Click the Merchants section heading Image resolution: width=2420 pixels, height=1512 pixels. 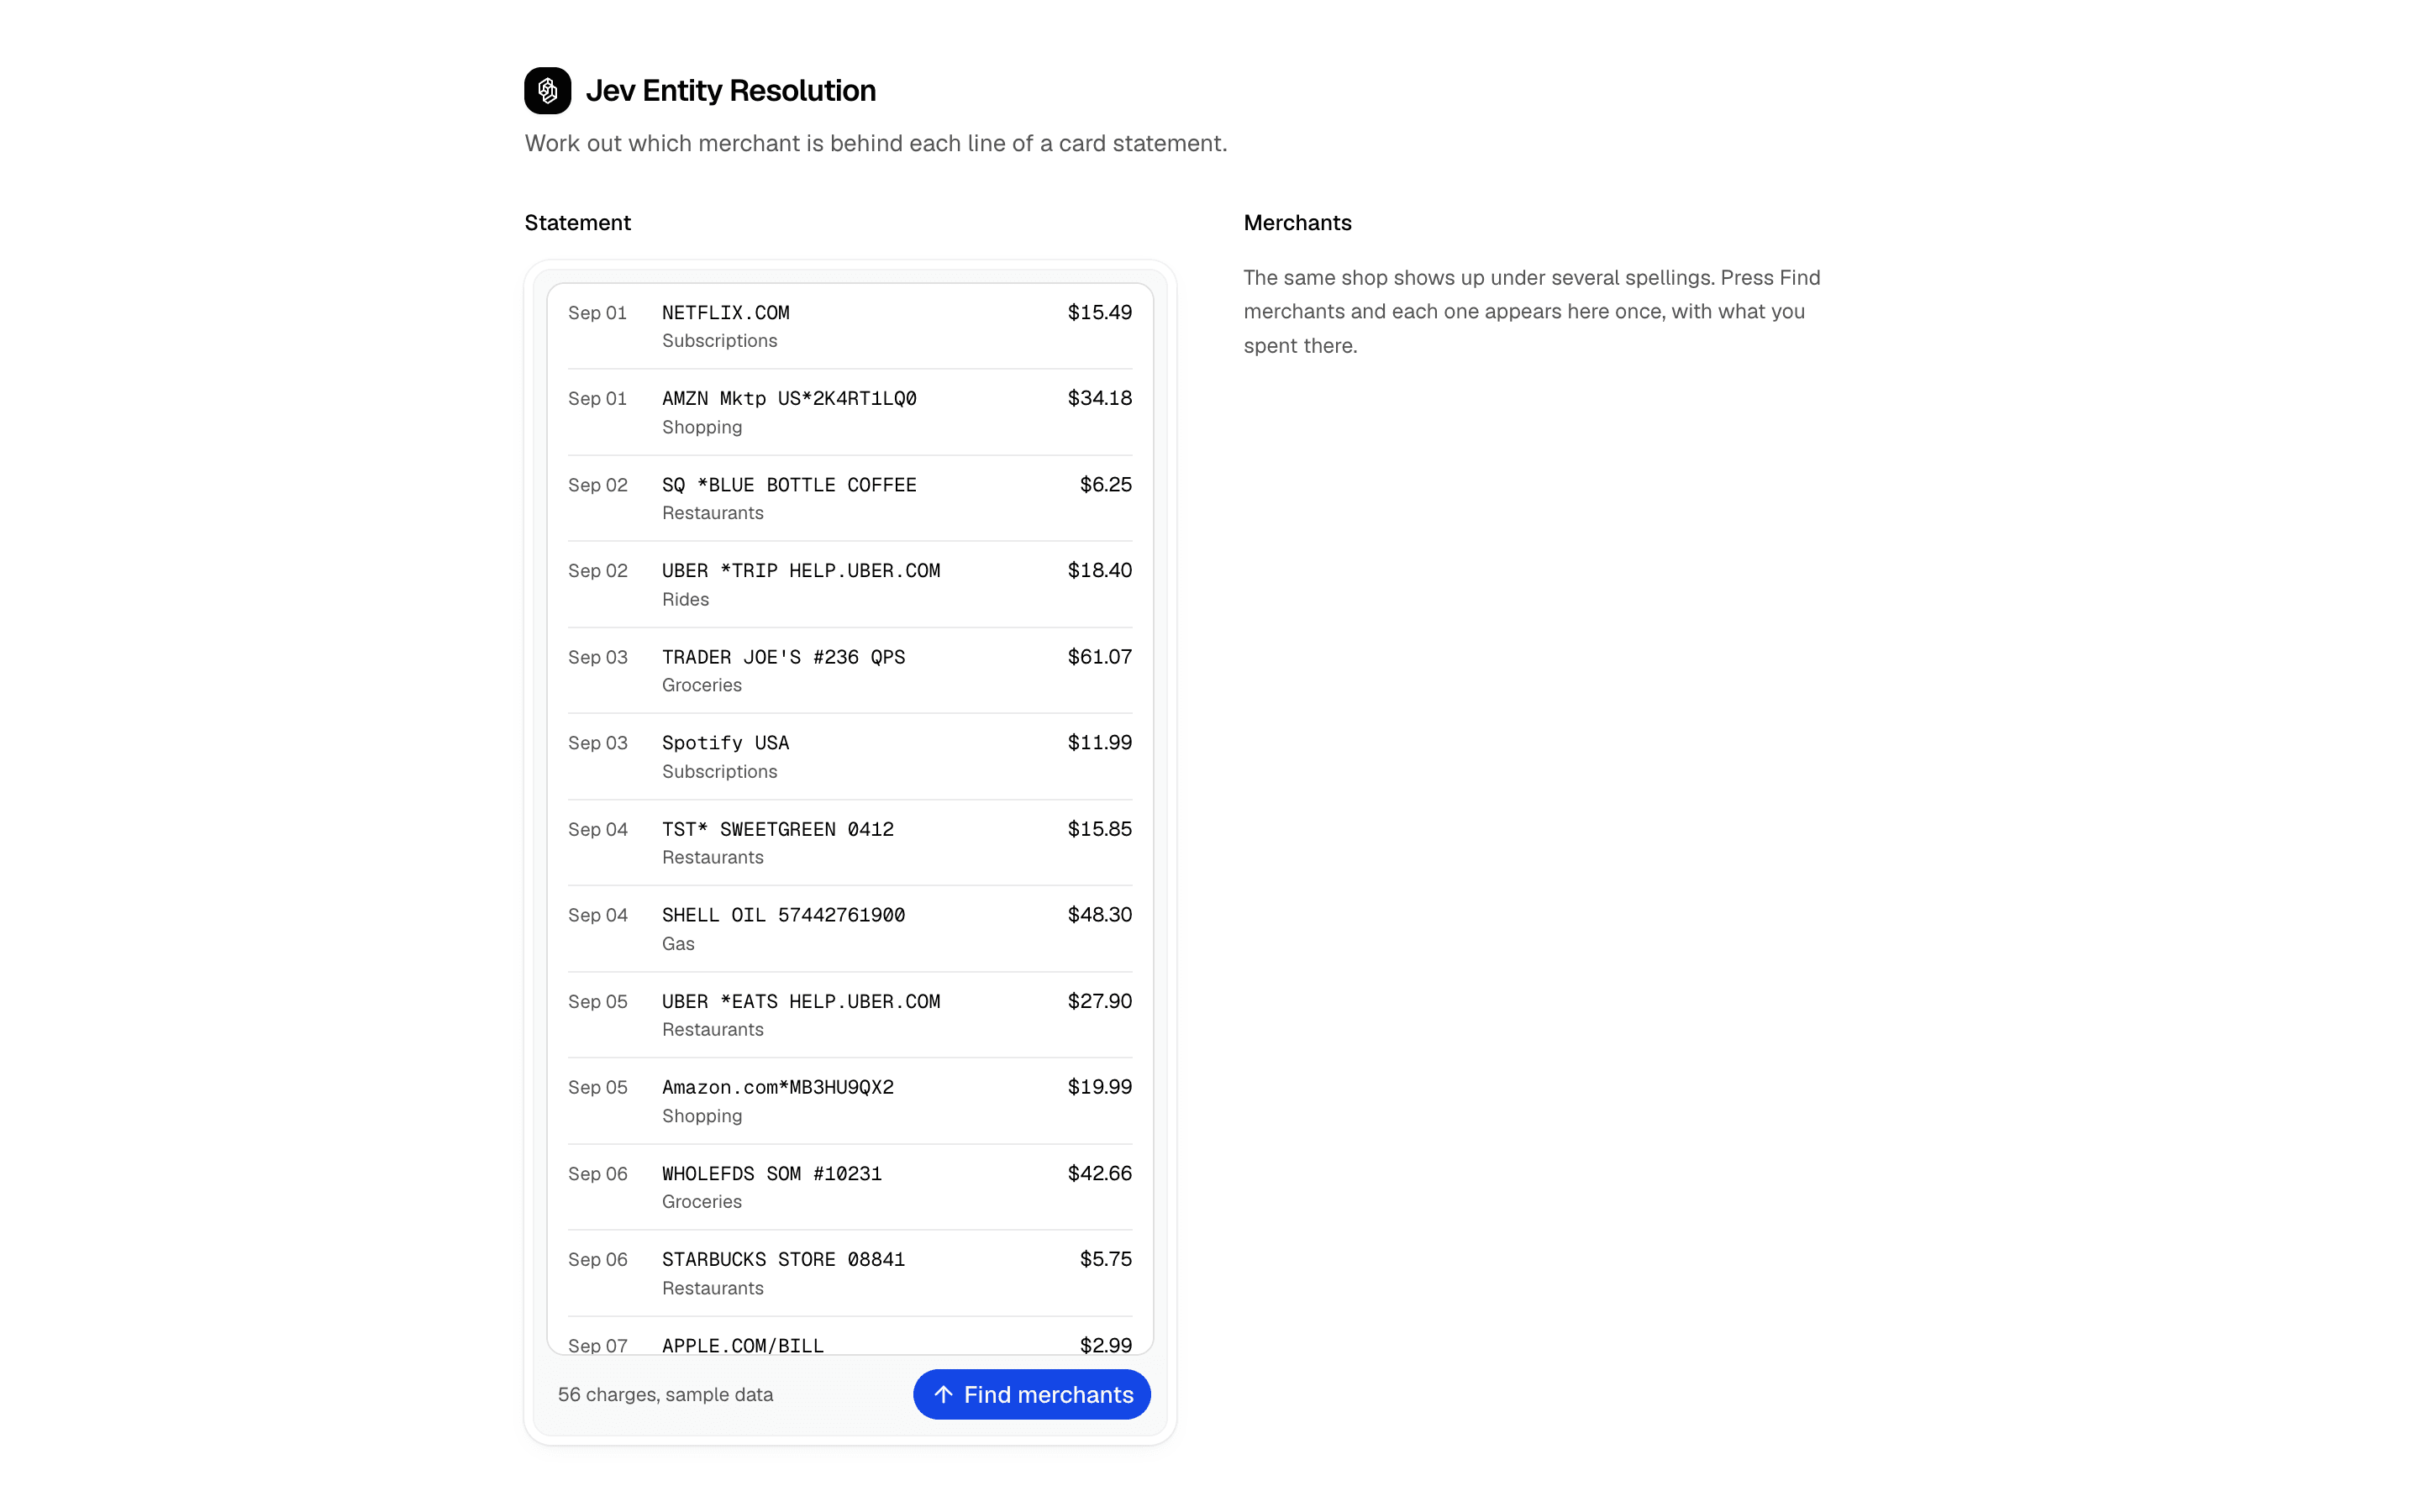point(1297,222)
